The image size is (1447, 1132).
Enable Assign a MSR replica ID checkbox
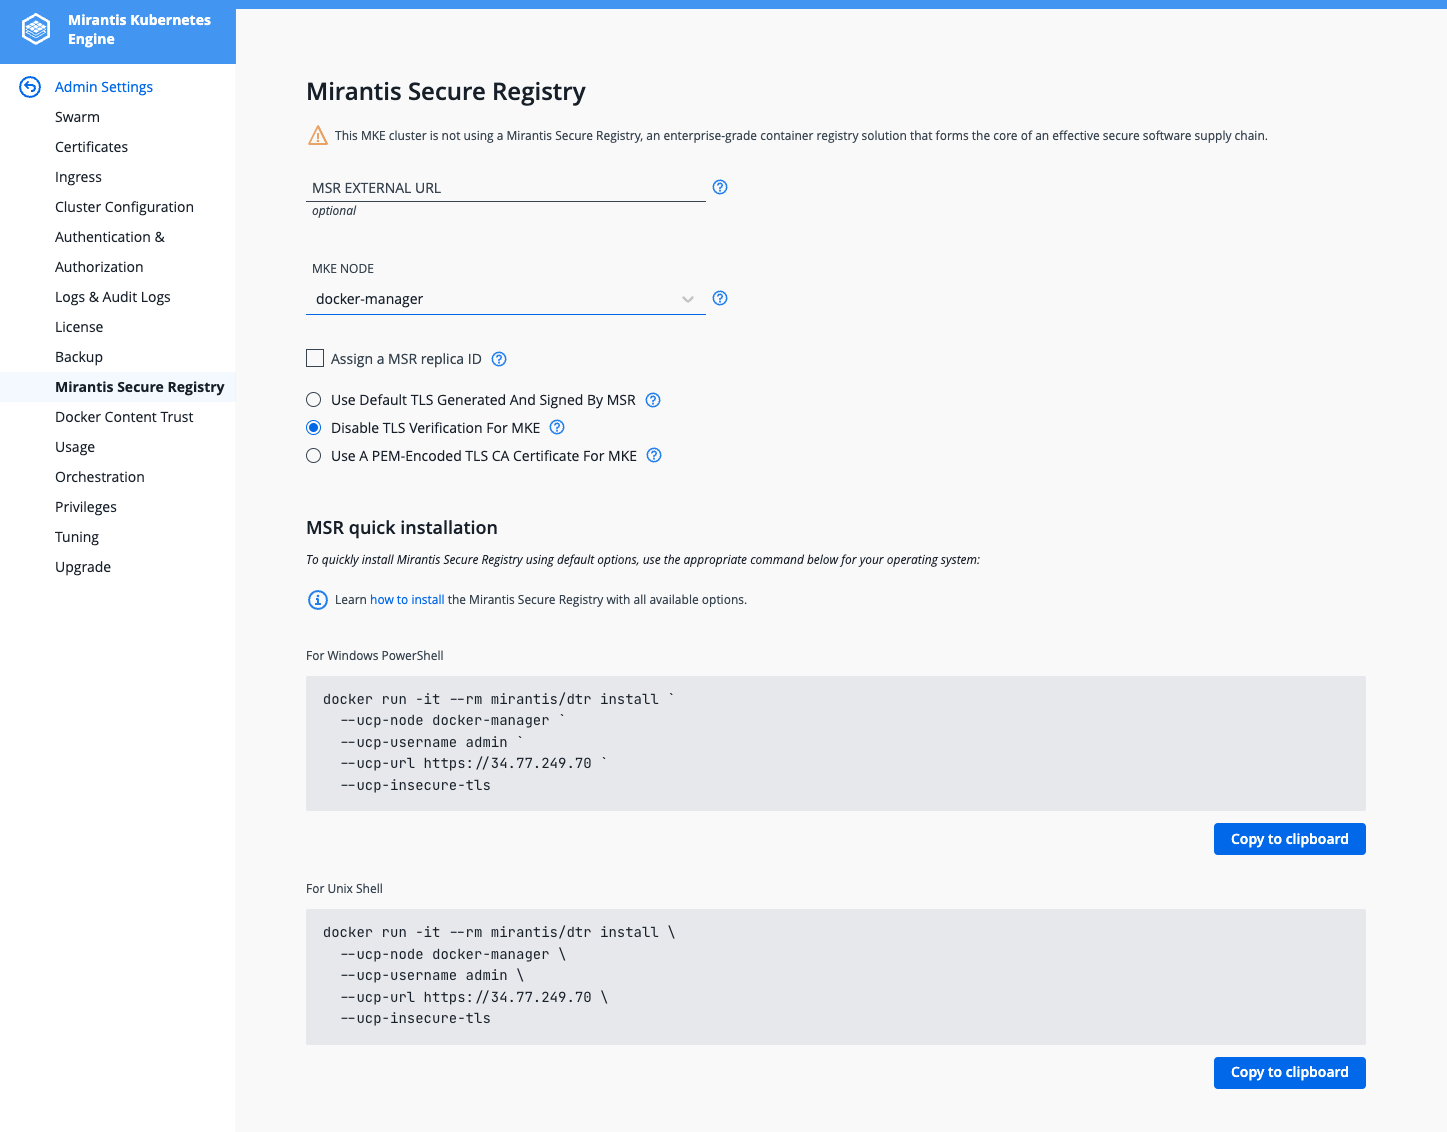pos(315,358)
